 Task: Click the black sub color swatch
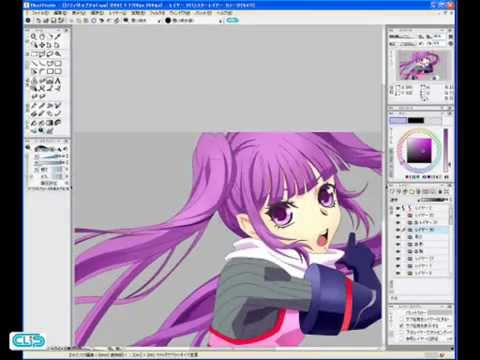pyautogui.click(x=416, y=120)
